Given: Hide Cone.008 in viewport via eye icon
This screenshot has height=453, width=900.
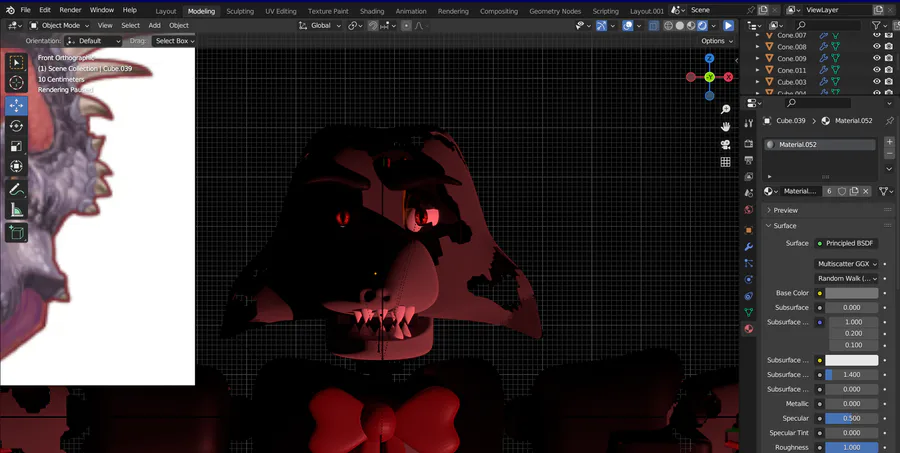Looking at the screenshot, I should pos(876,47).
